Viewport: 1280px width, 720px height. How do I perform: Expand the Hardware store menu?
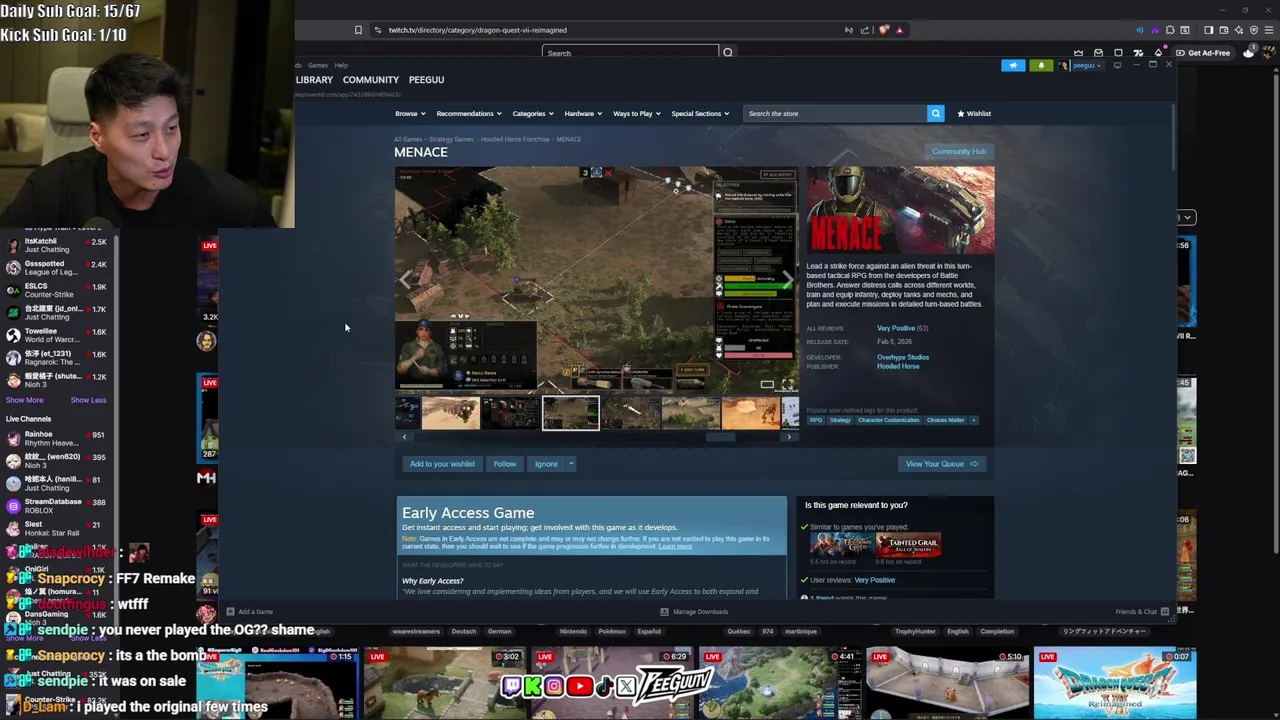point(583,113)
